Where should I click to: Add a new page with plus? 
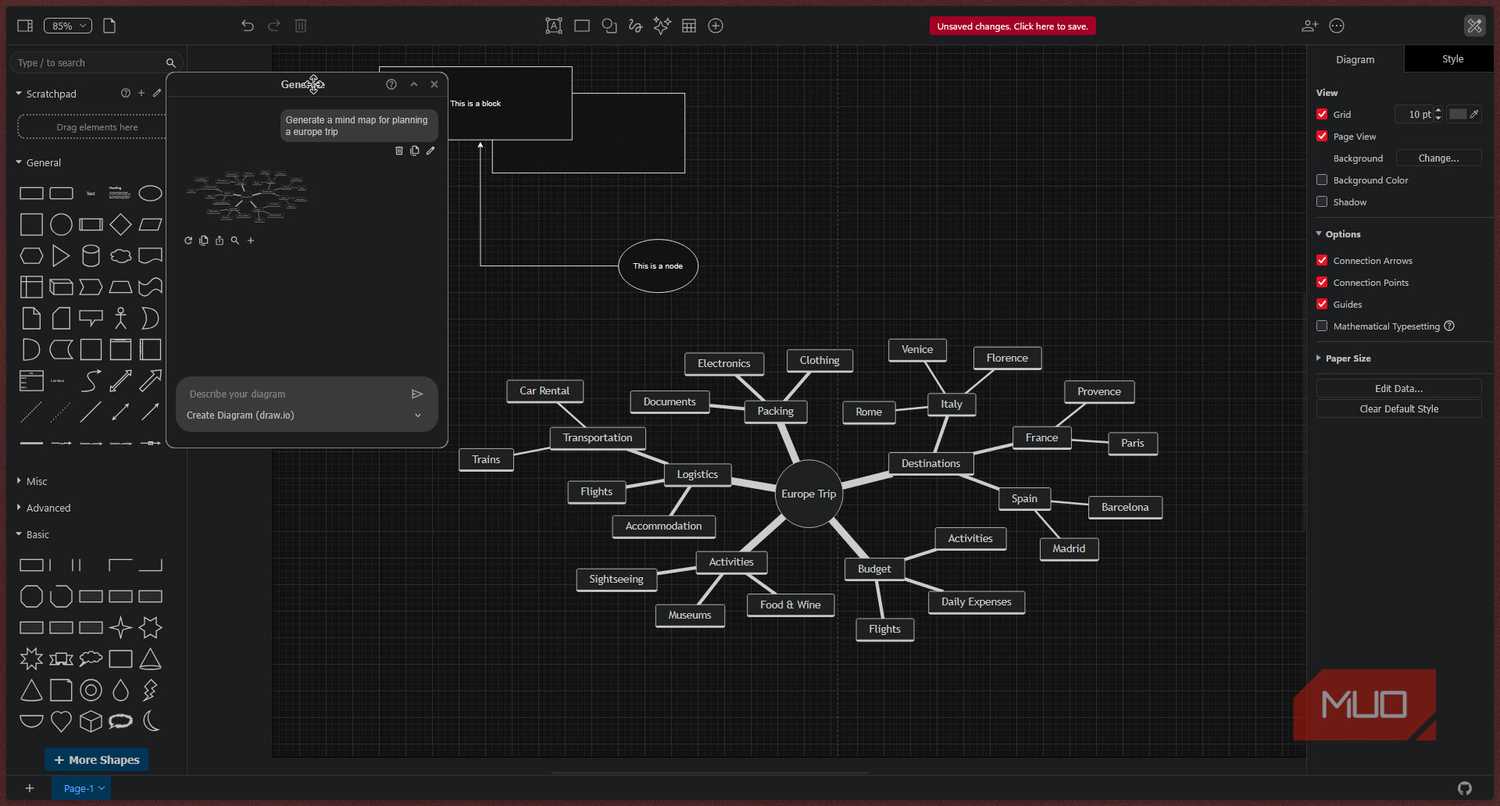pyautogui.click(x=29, y=788)
